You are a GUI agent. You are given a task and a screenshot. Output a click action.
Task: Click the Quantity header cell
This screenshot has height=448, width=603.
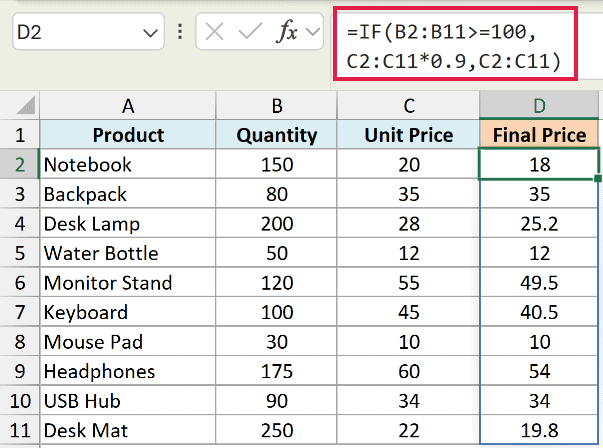click(x=277, y=134)
